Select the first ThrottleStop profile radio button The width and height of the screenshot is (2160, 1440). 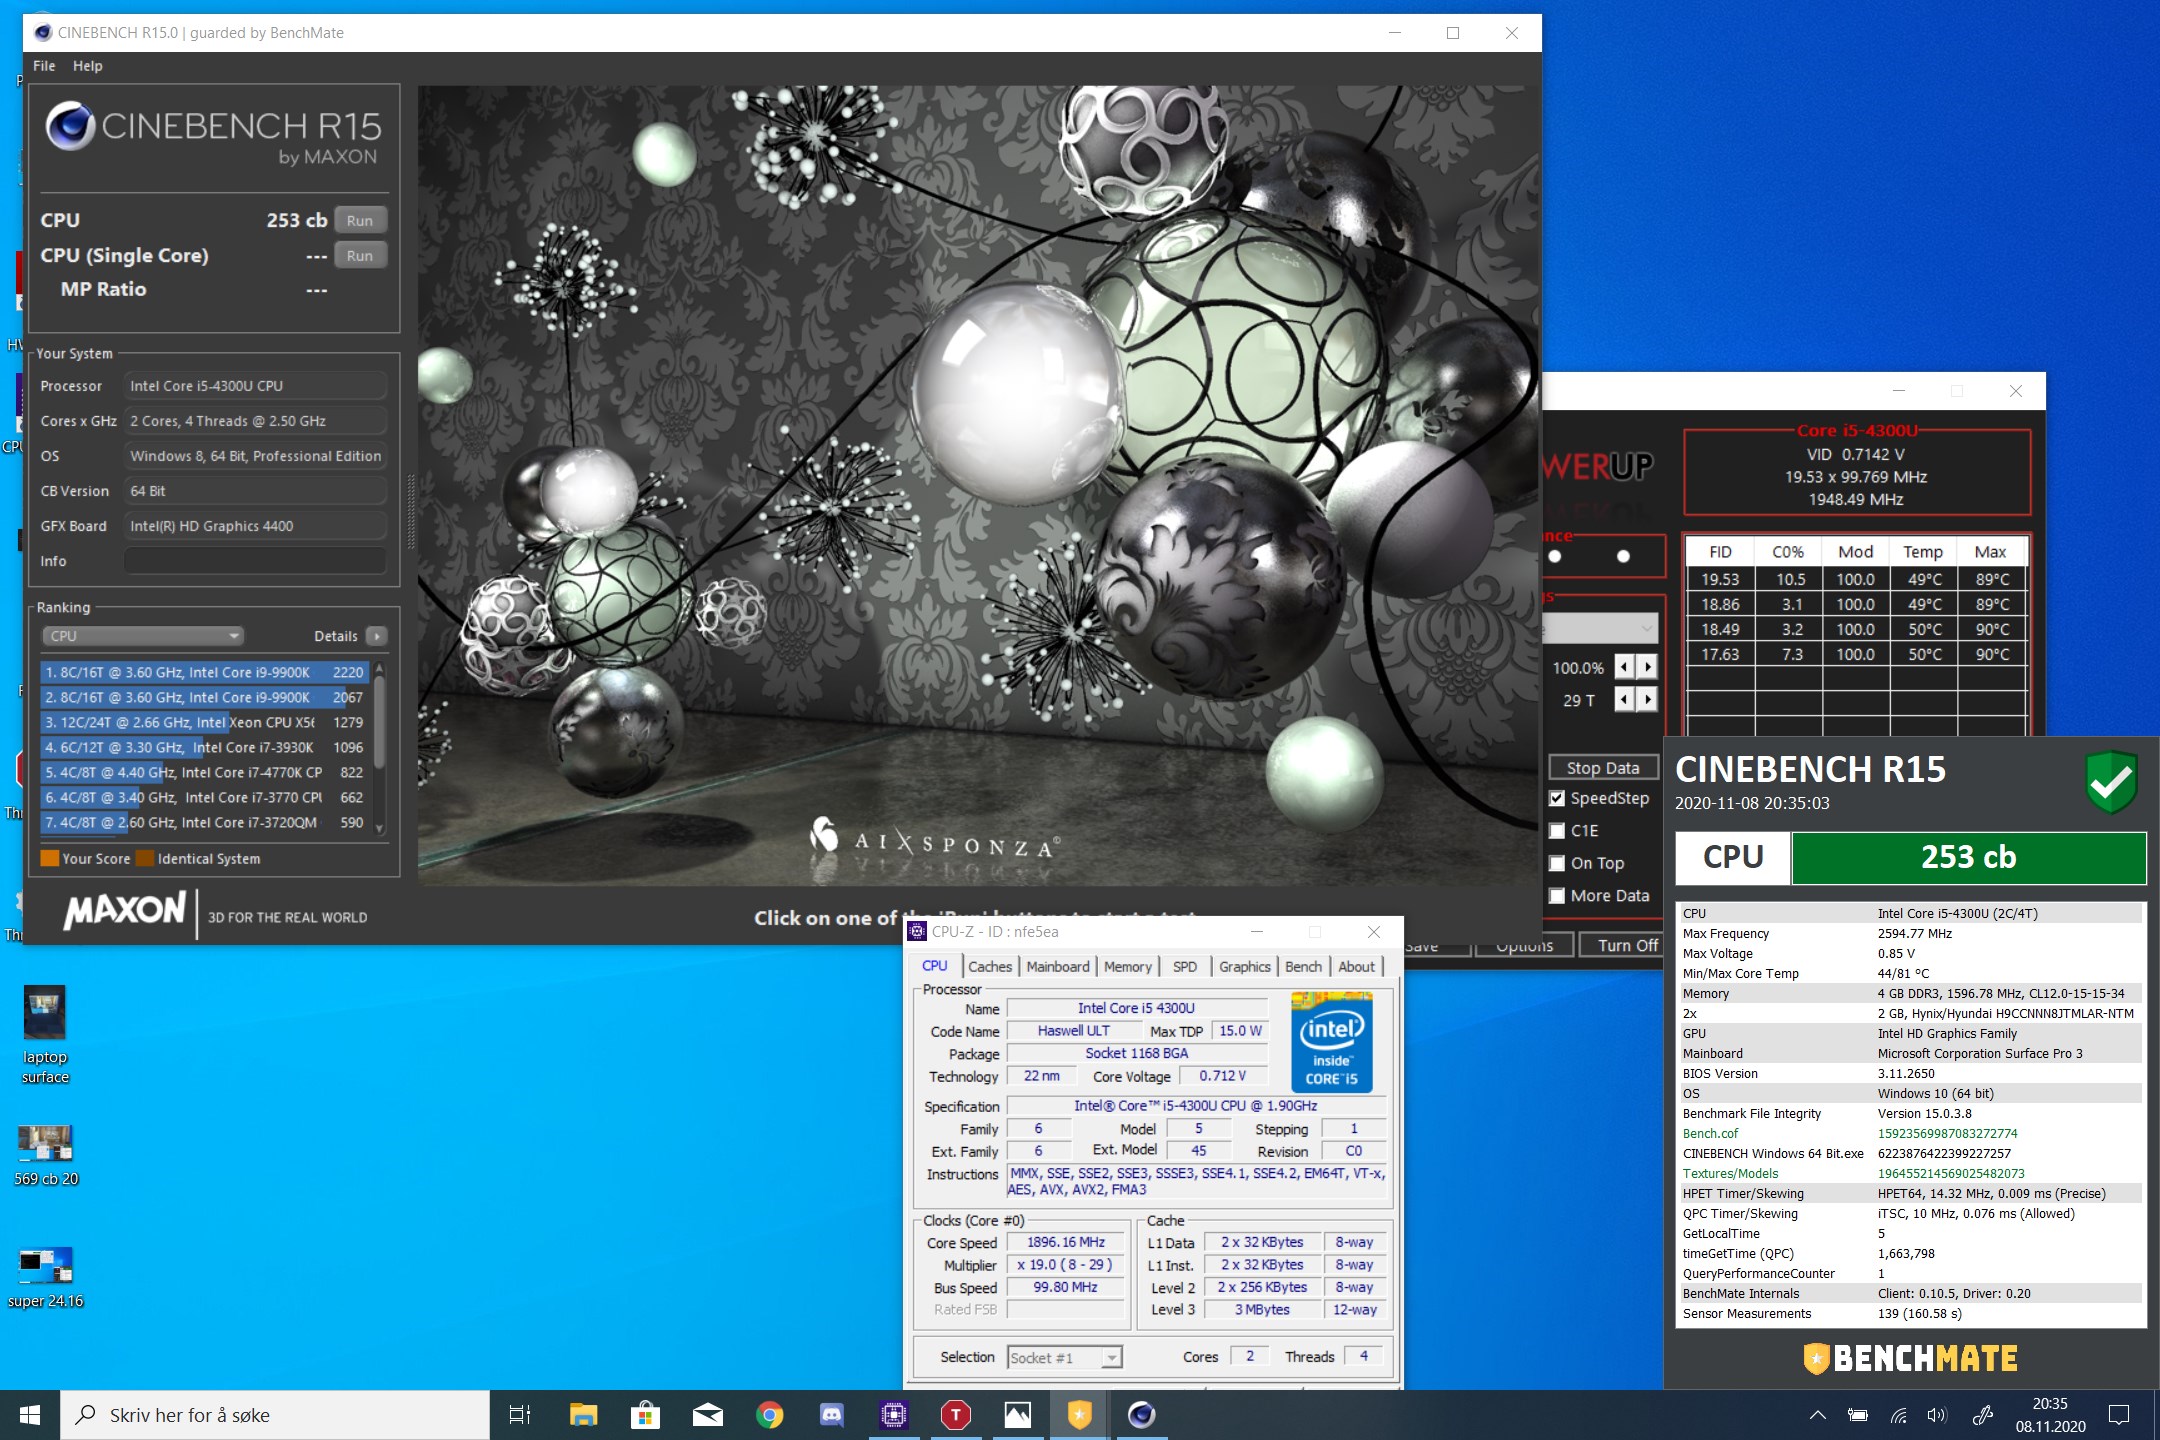coord(1555,556)
